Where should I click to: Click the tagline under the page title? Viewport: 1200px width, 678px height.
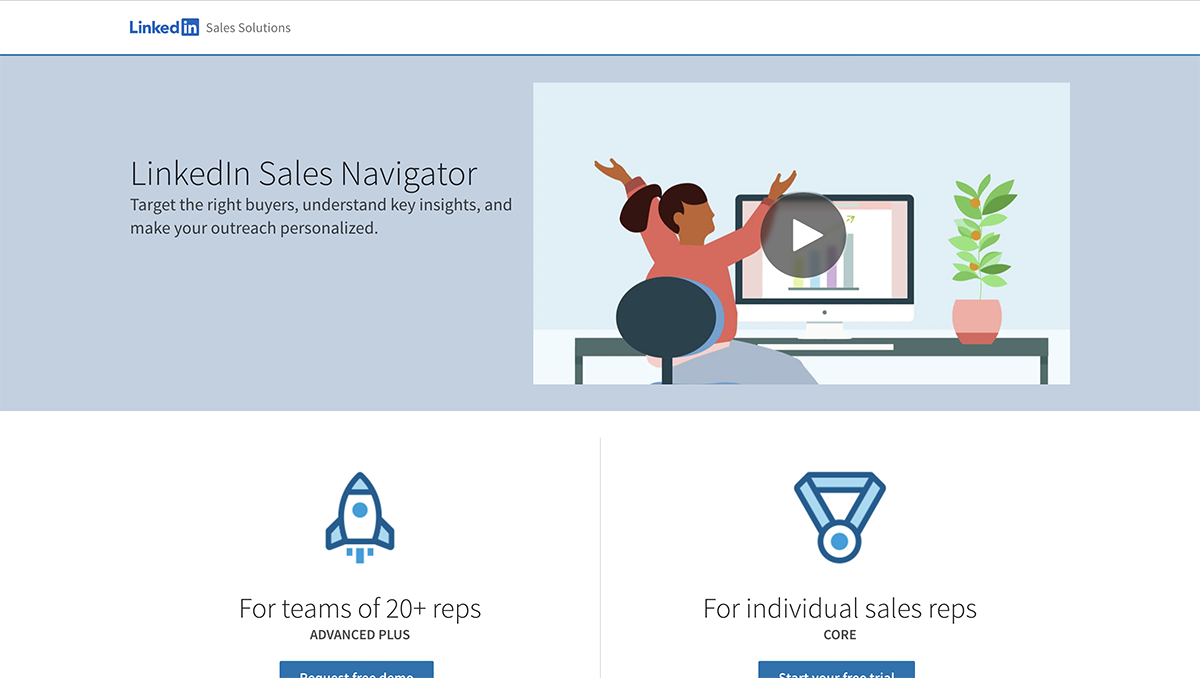click(320, 216)
